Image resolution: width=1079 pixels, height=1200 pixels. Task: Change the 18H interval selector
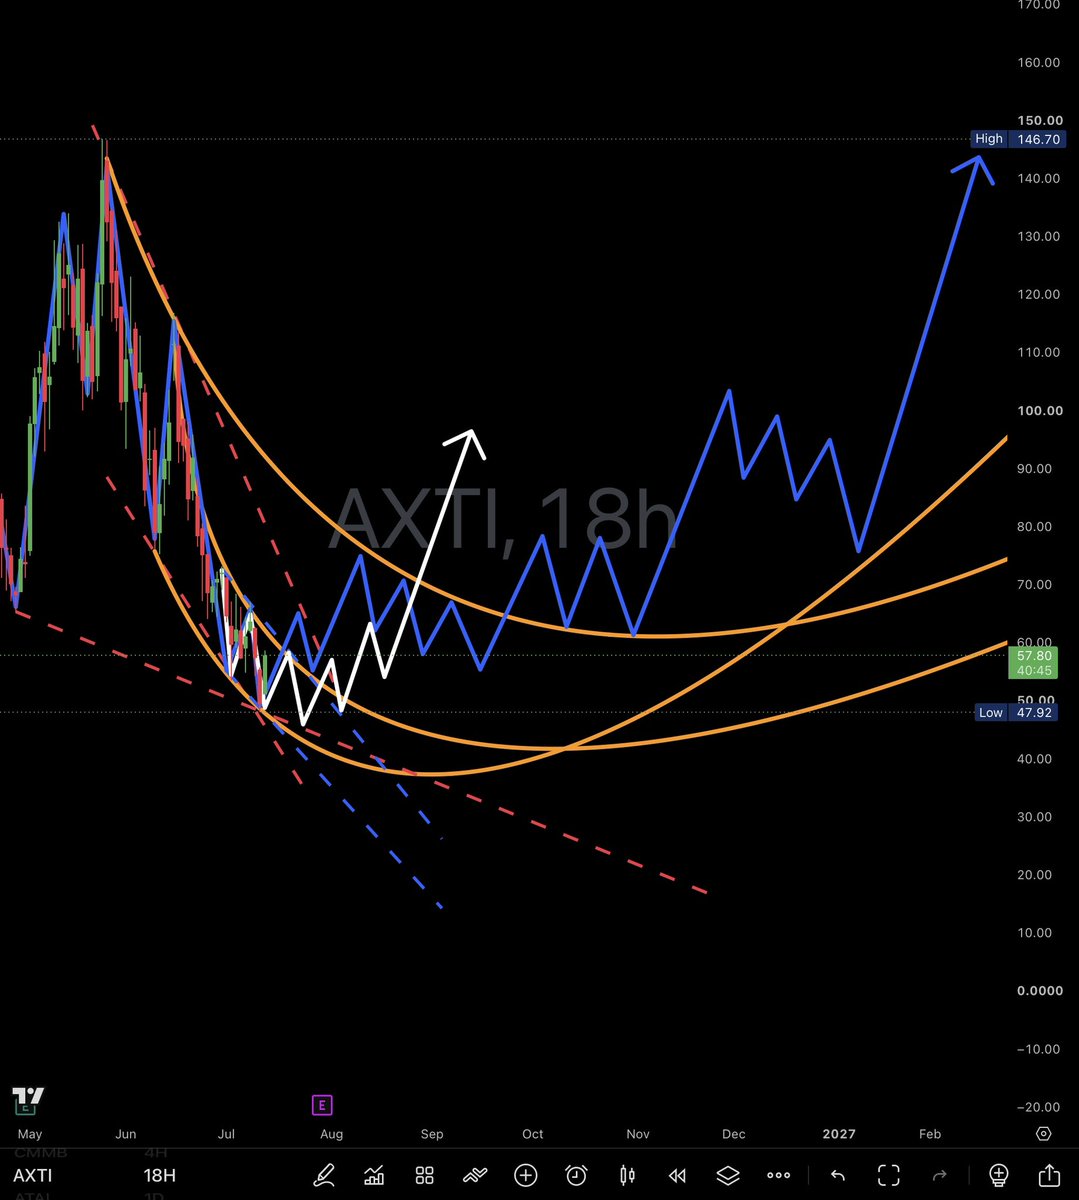click(x=160, y=1175)
